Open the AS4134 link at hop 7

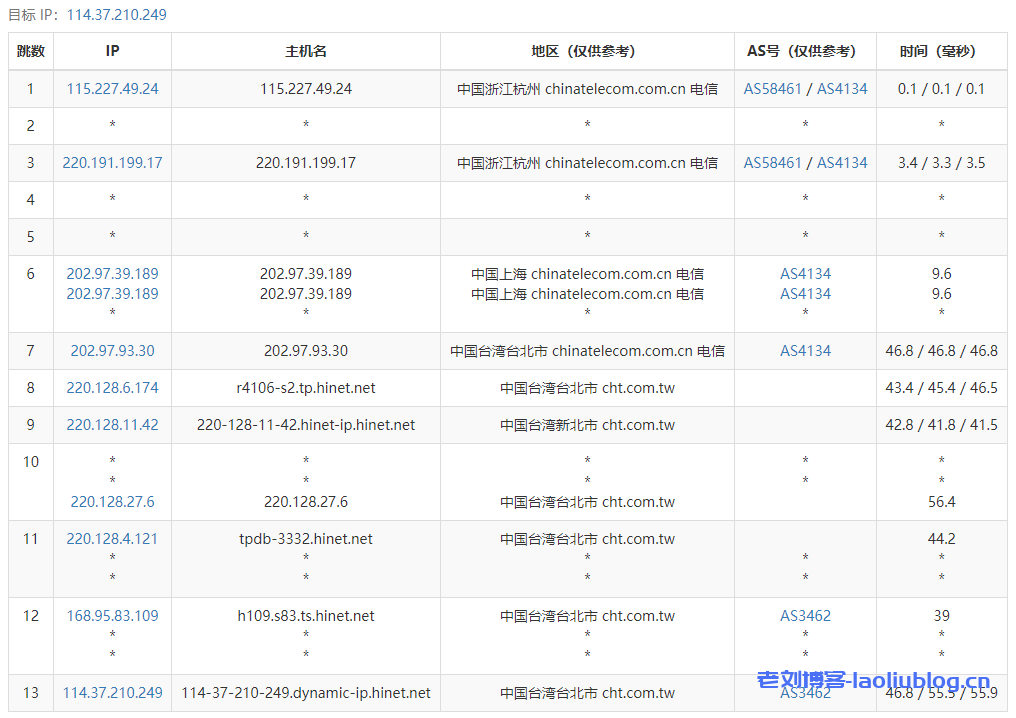pyautogui.click(x=805, y=351)
